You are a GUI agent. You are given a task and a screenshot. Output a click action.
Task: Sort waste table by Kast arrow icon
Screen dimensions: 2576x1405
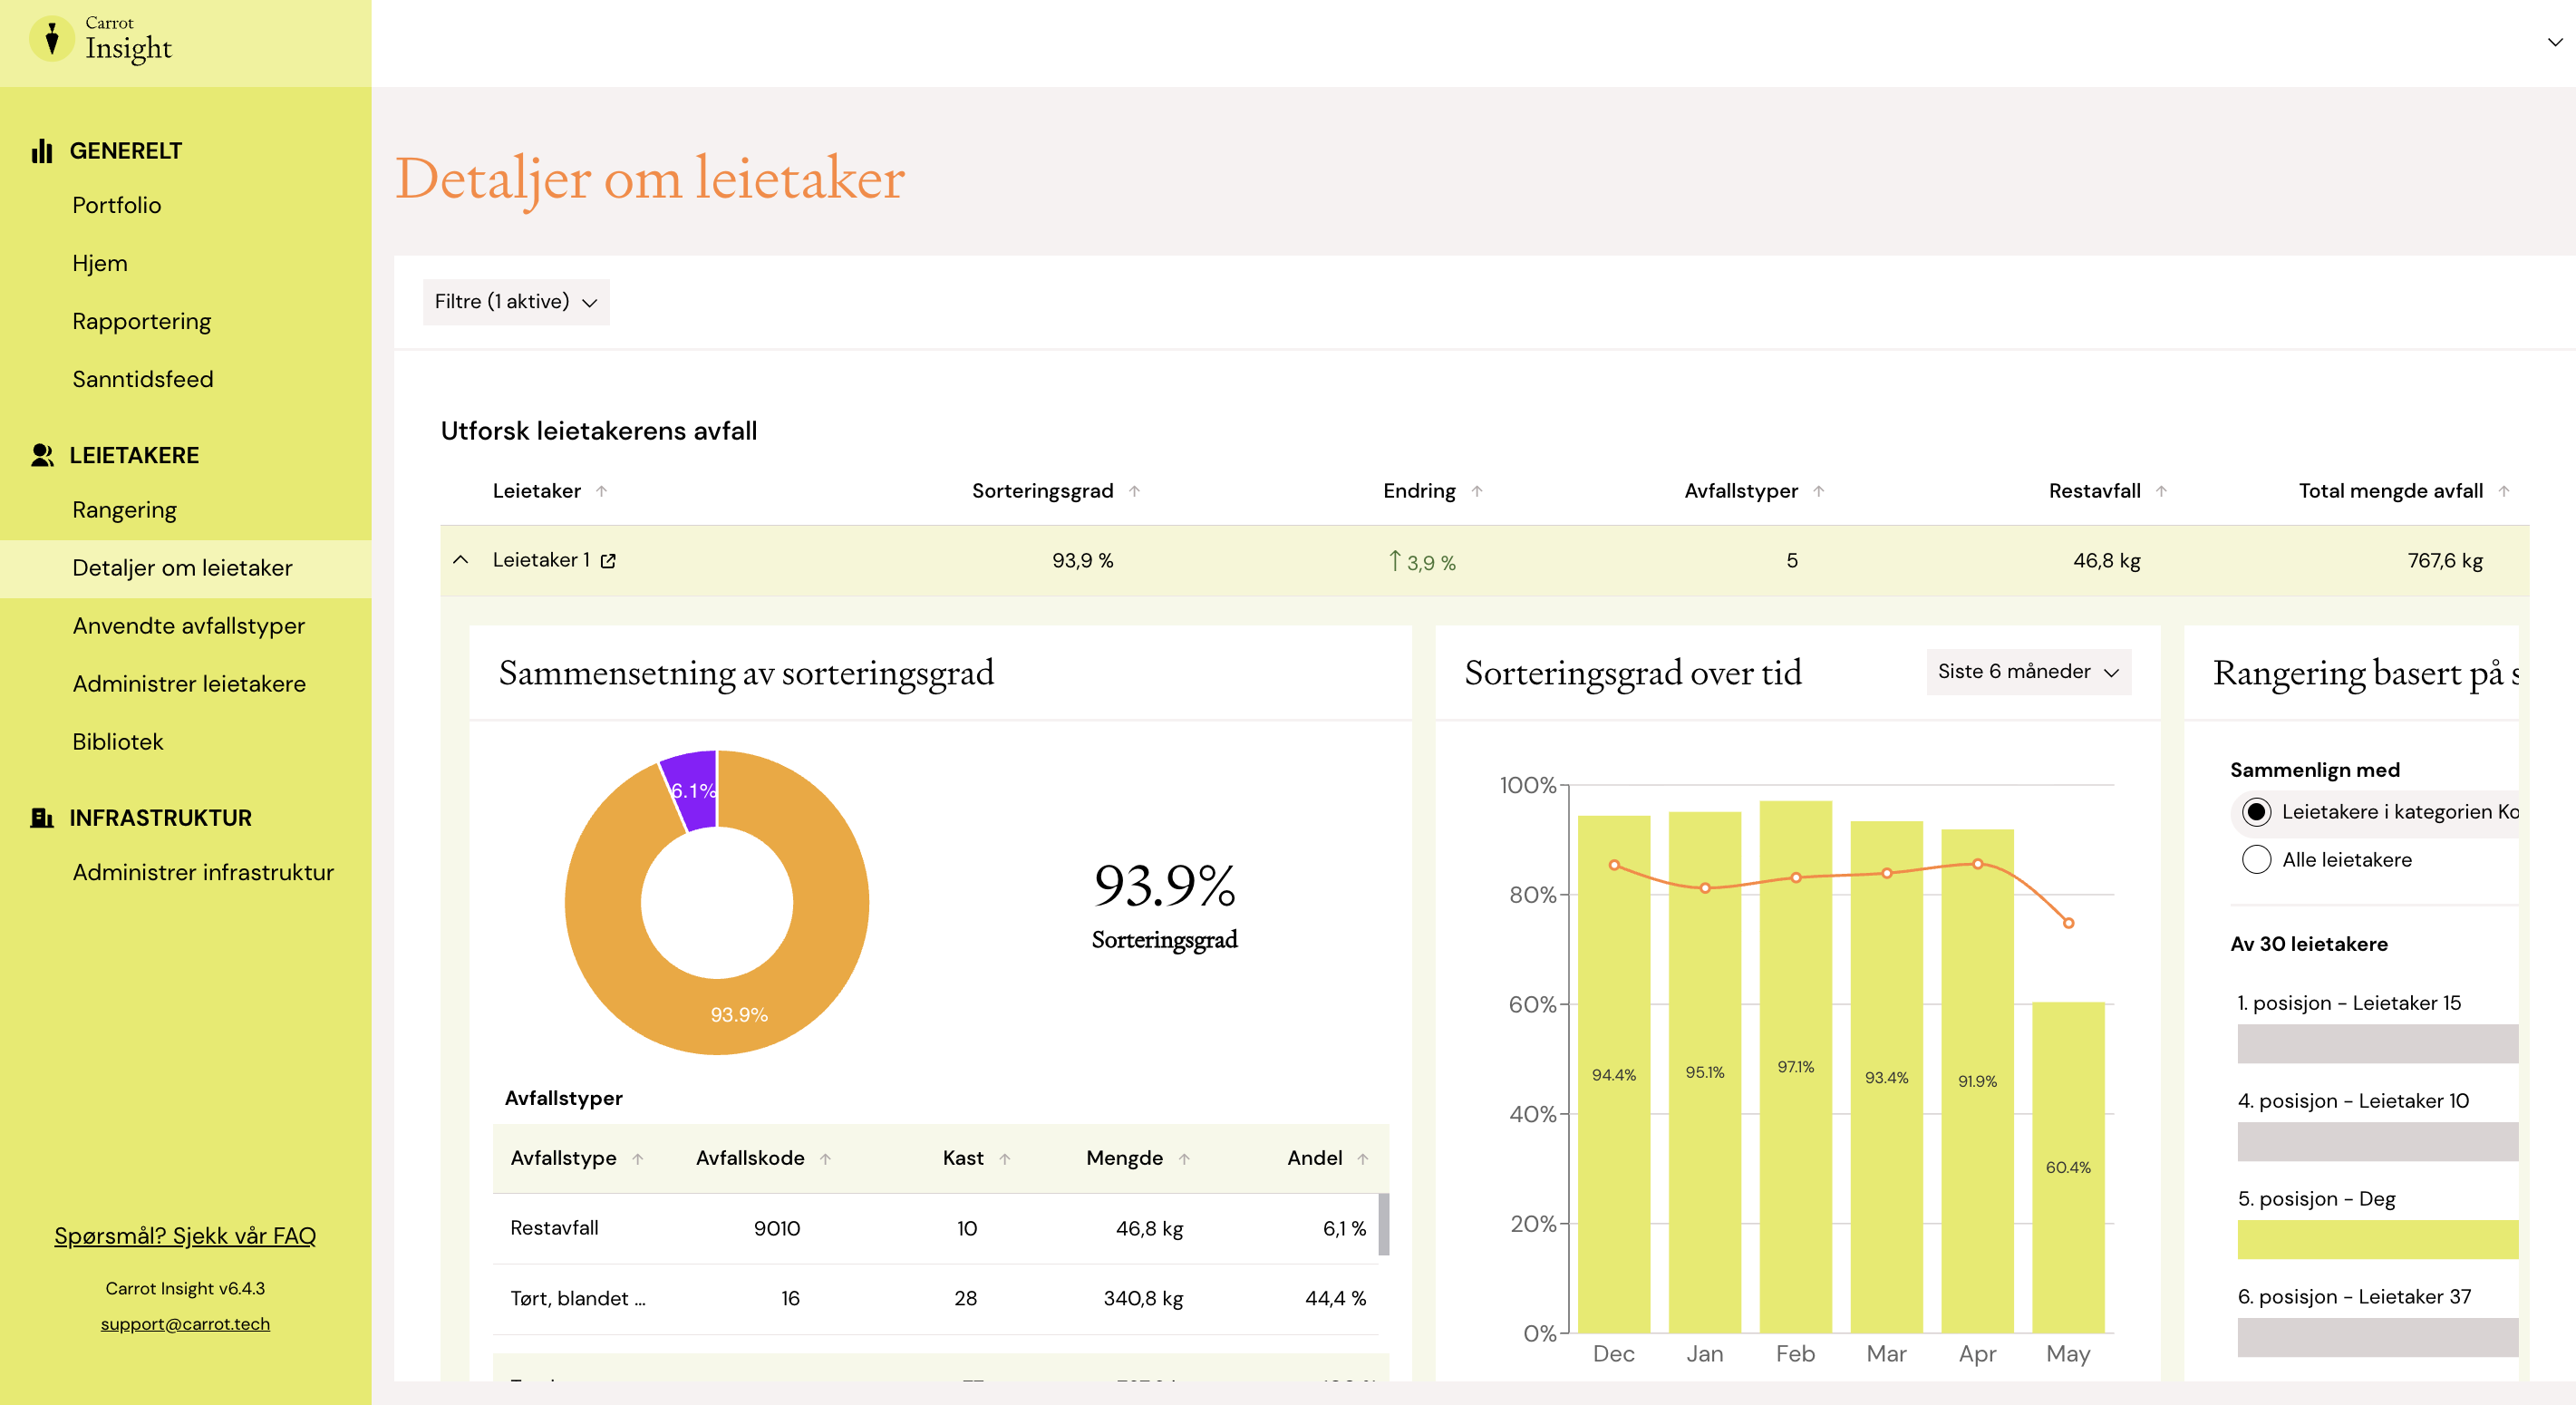click(x=1005, y=1159)
